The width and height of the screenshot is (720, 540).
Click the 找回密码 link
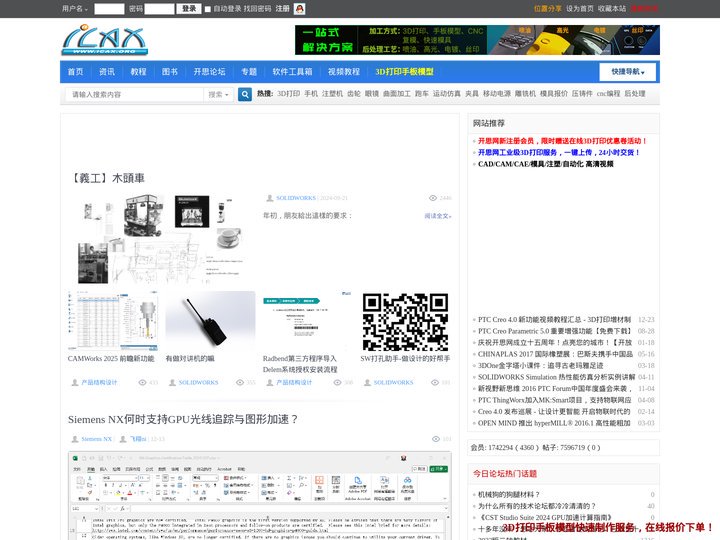(257, 9)
